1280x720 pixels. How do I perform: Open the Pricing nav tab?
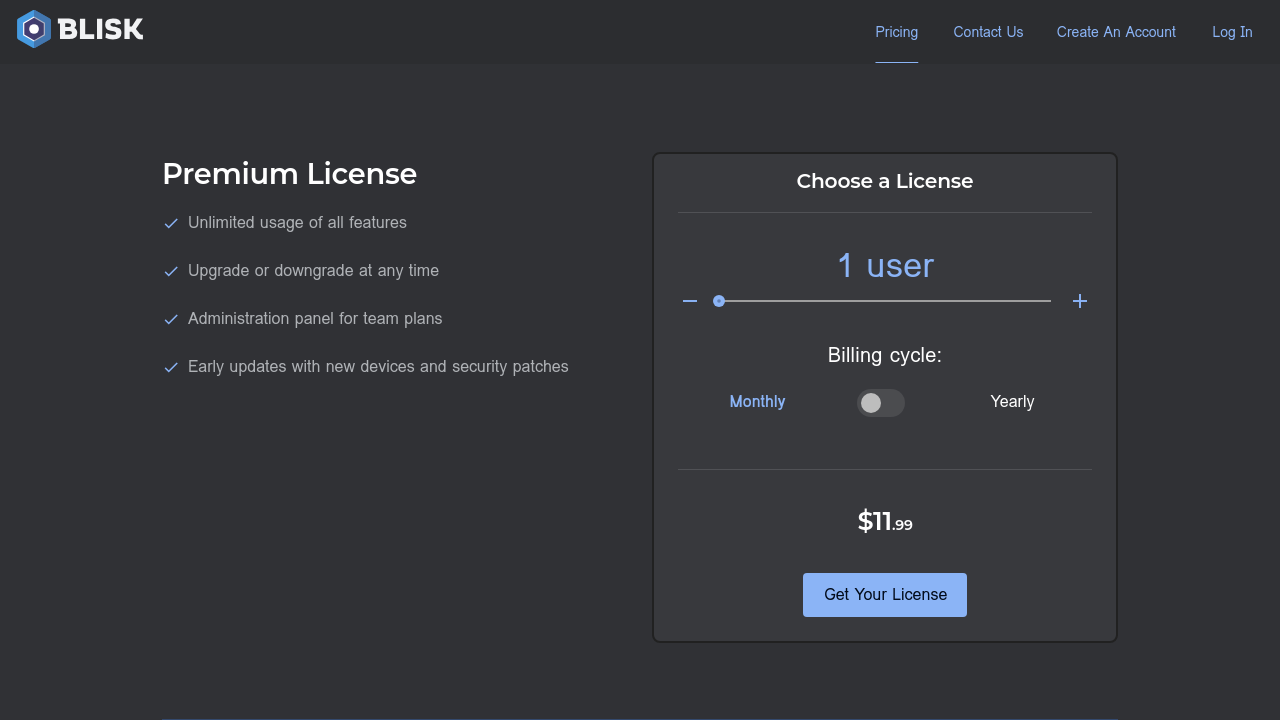pyautogui.click(x=896, y=32)
